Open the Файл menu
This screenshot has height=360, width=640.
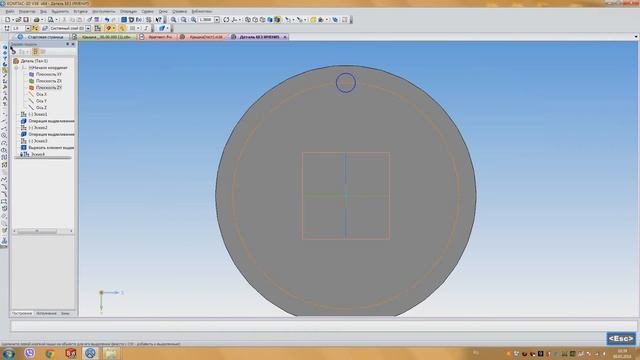(x=10, y=11)
